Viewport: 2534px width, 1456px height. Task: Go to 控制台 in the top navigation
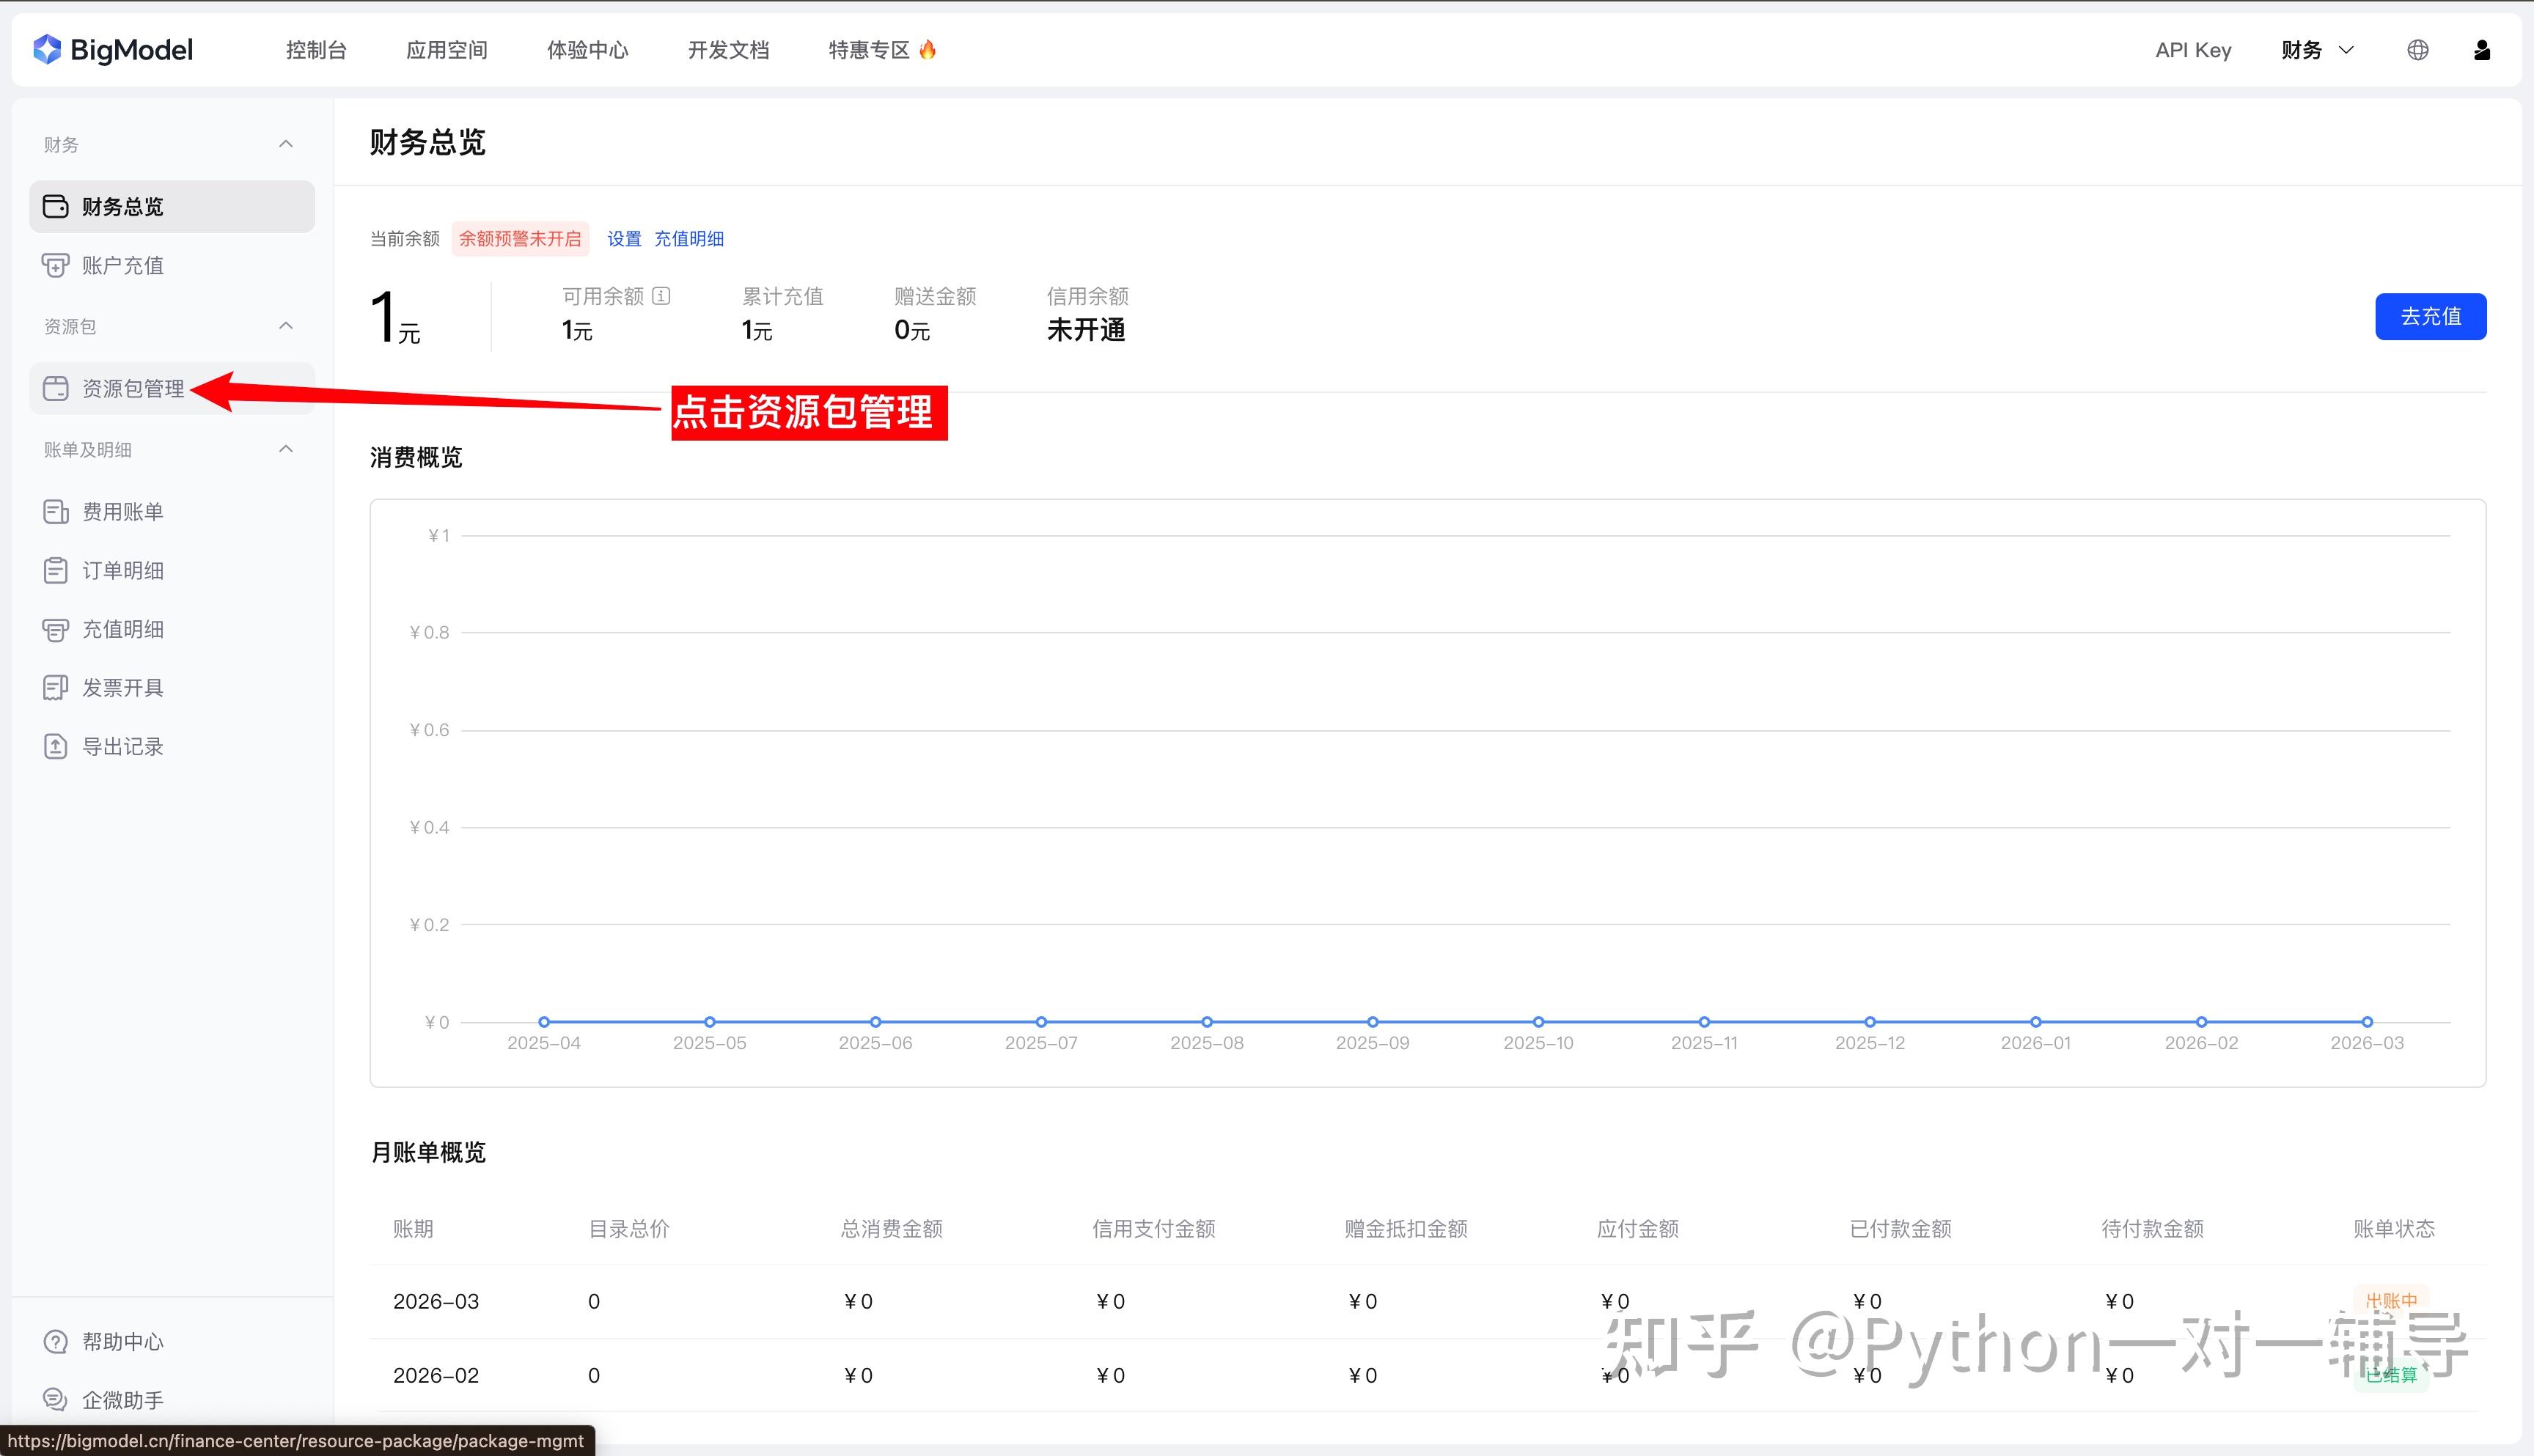(316, 50)
